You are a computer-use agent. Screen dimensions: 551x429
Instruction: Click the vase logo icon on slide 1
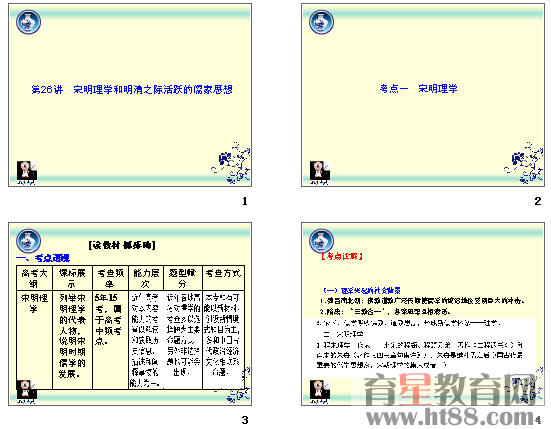[x=28, y=22]
